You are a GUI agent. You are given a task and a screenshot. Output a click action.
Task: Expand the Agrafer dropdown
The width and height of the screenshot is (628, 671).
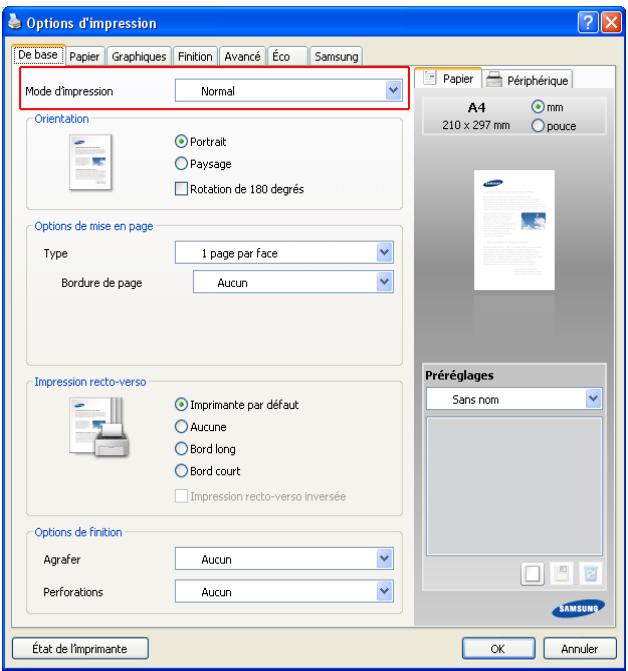click(x=284, y=558)
